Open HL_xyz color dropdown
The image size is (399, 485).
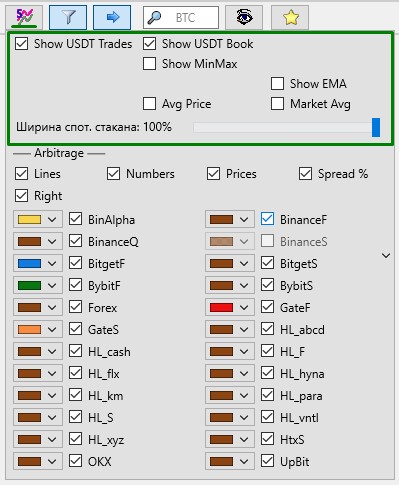point(38,439)
